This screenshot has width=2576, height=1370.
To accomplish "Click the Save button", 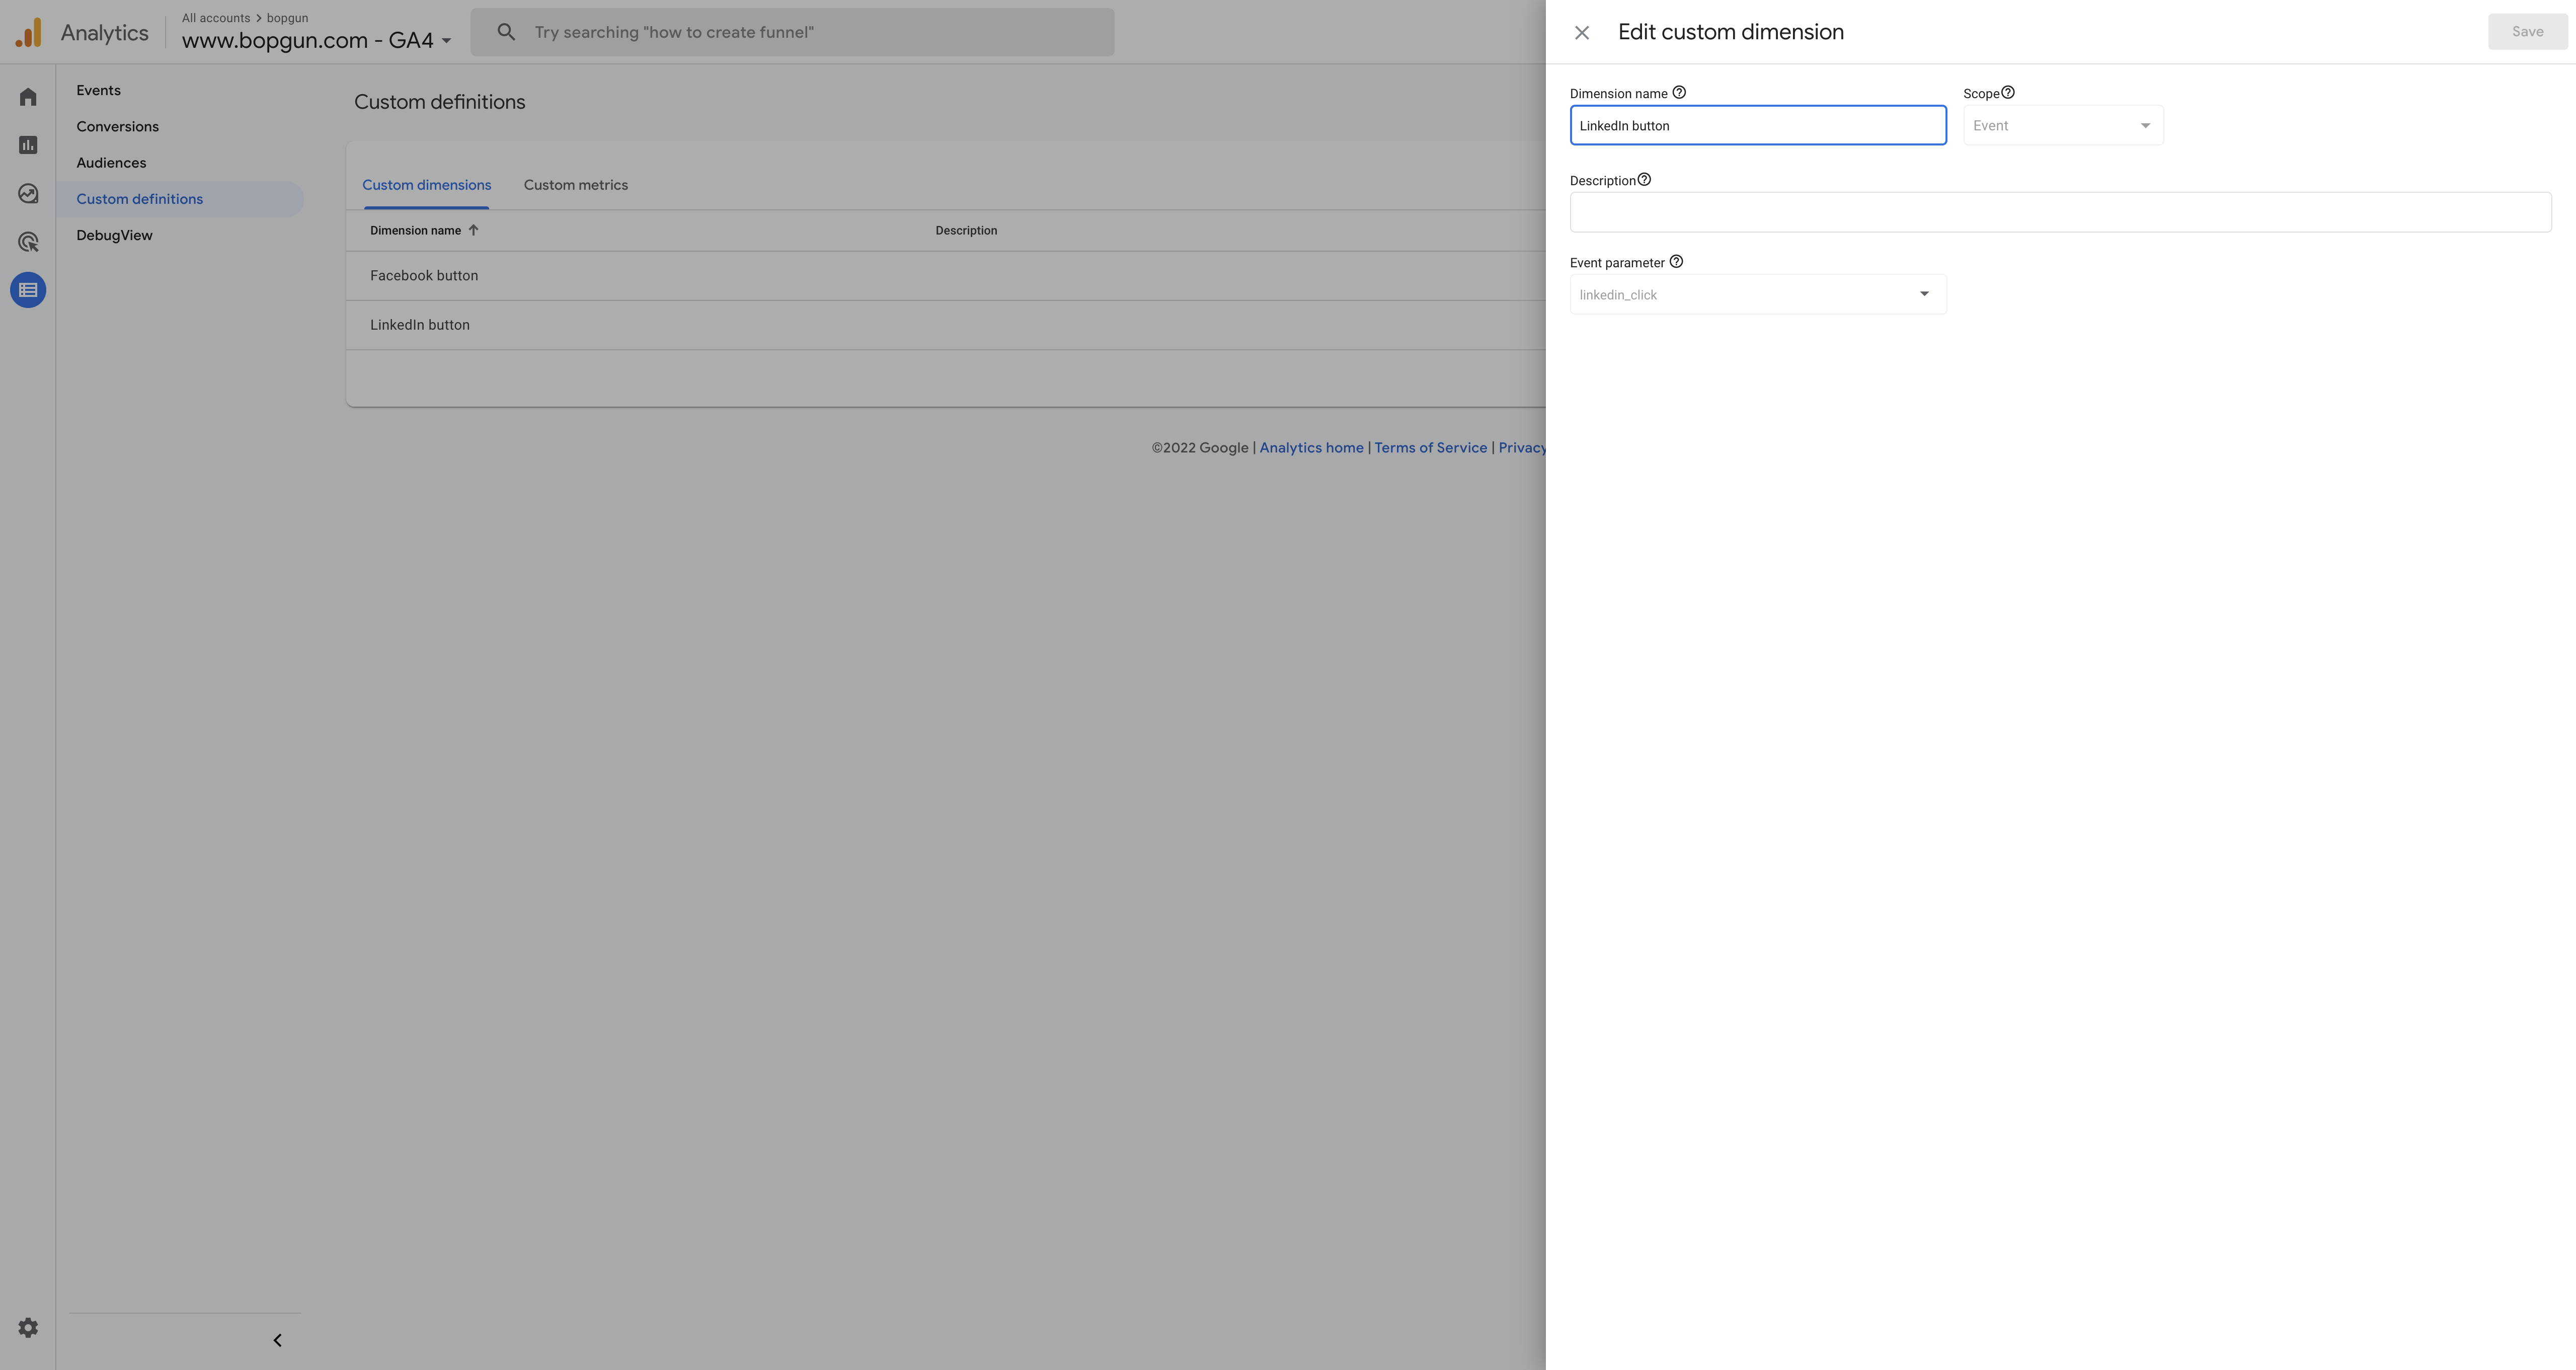I will coord(2527,32).
